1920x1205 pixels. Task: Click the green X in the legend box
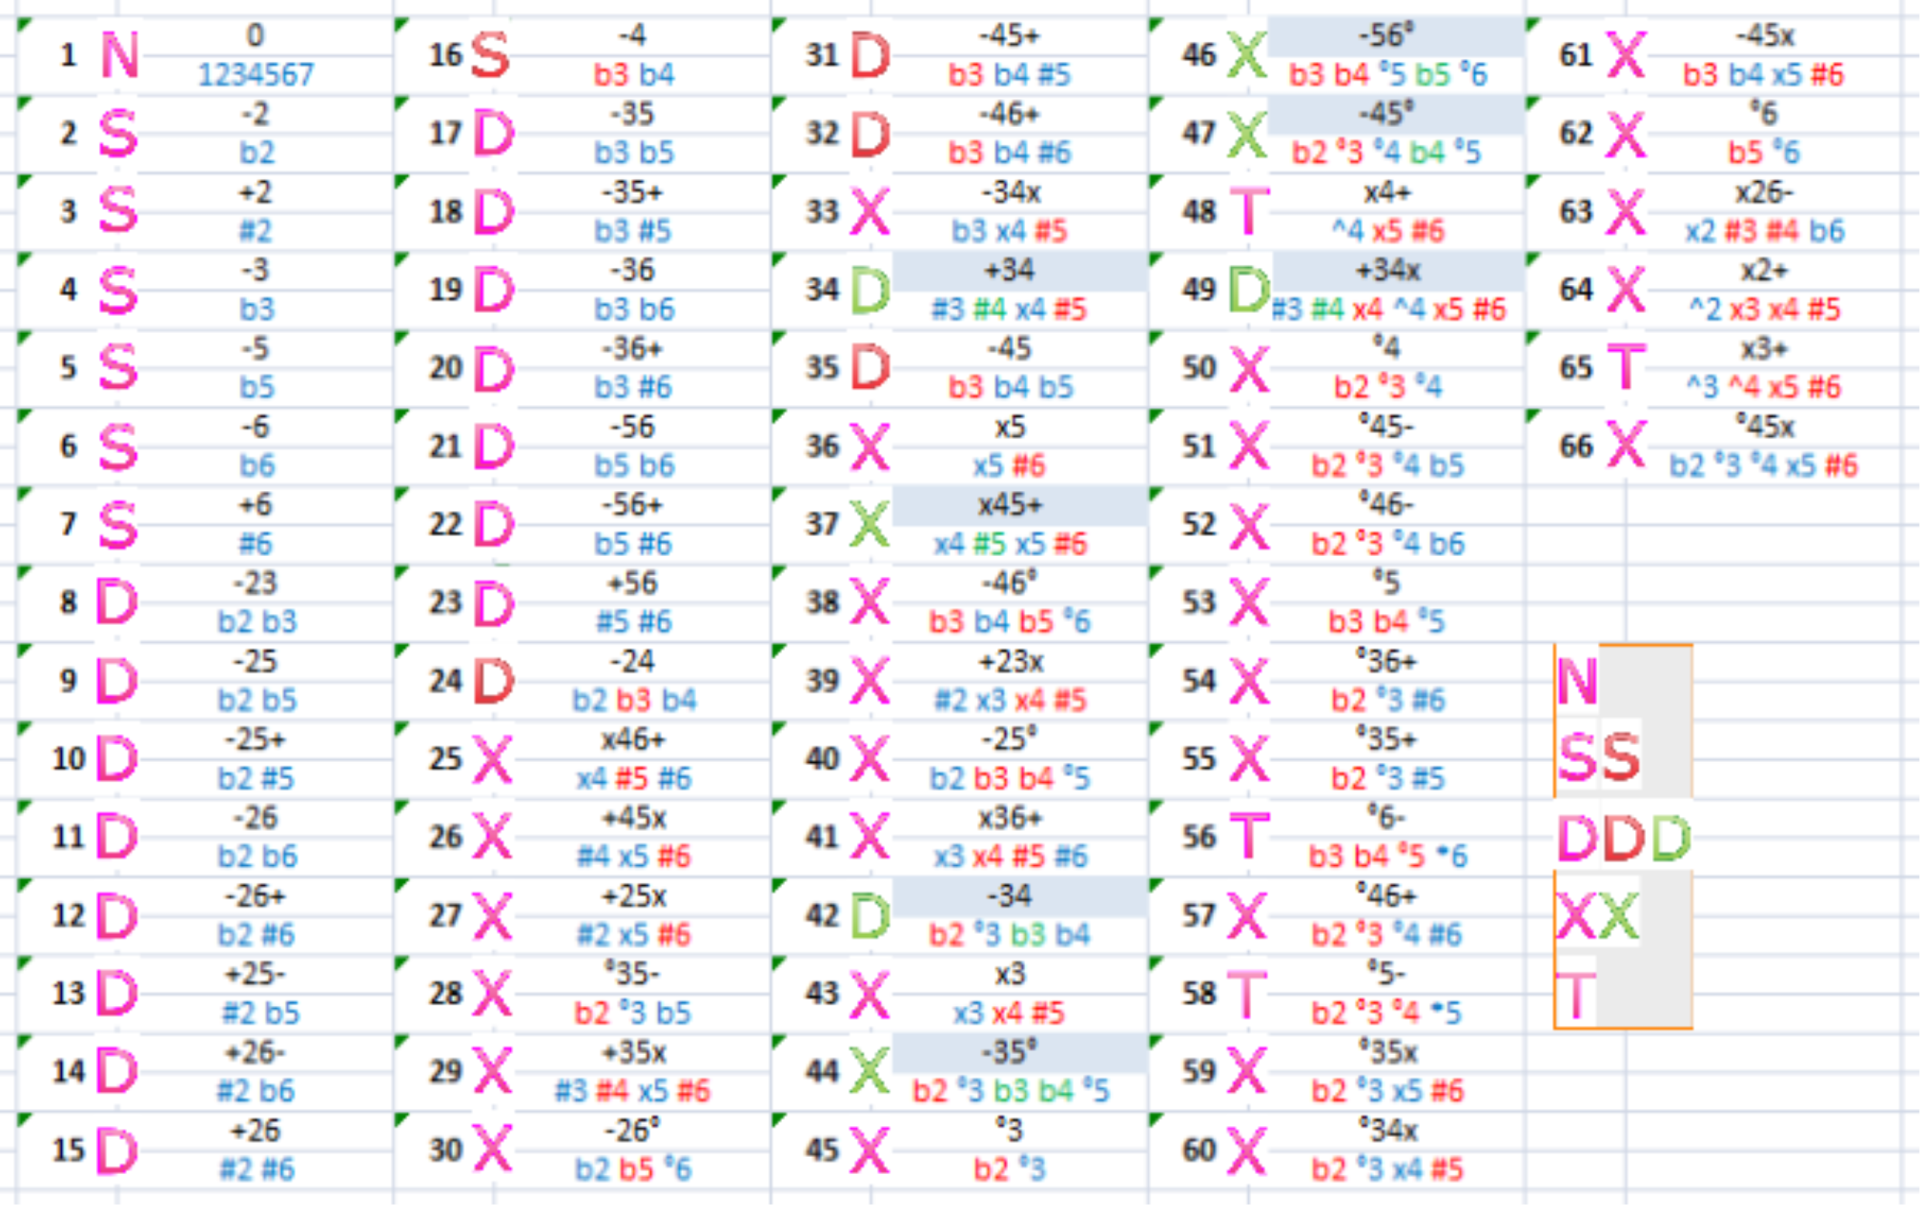[x=1620, y=915]
